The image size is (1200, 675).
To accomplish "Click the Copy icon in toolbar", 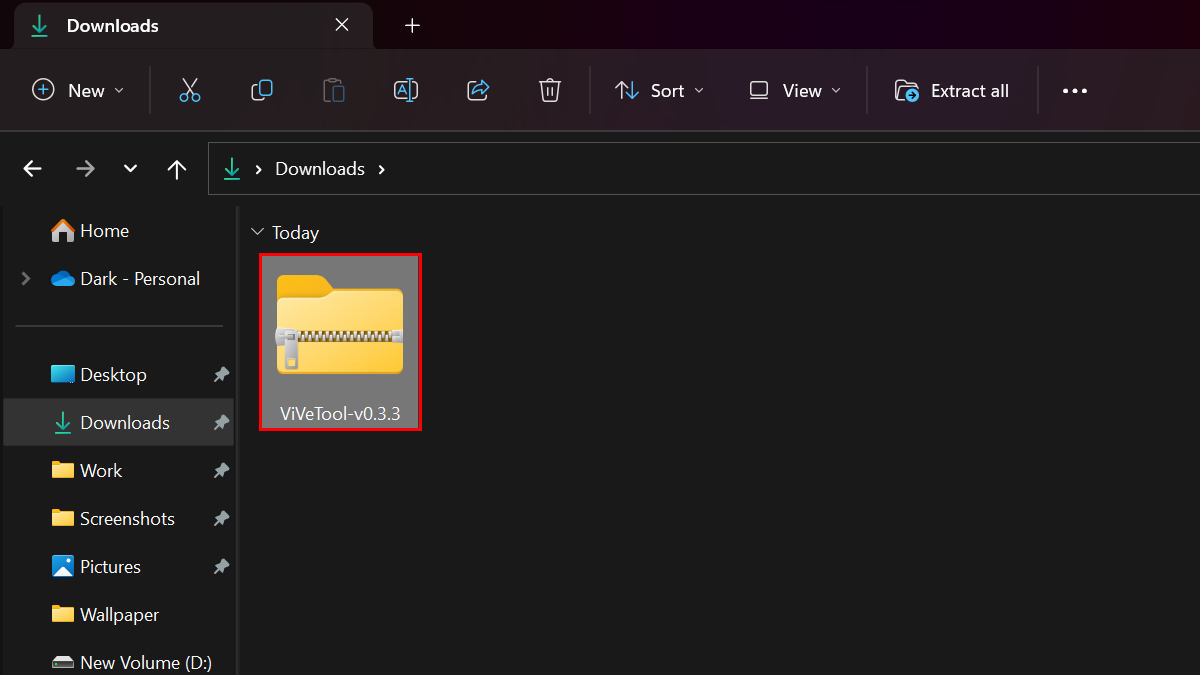I will pos(262,91).
